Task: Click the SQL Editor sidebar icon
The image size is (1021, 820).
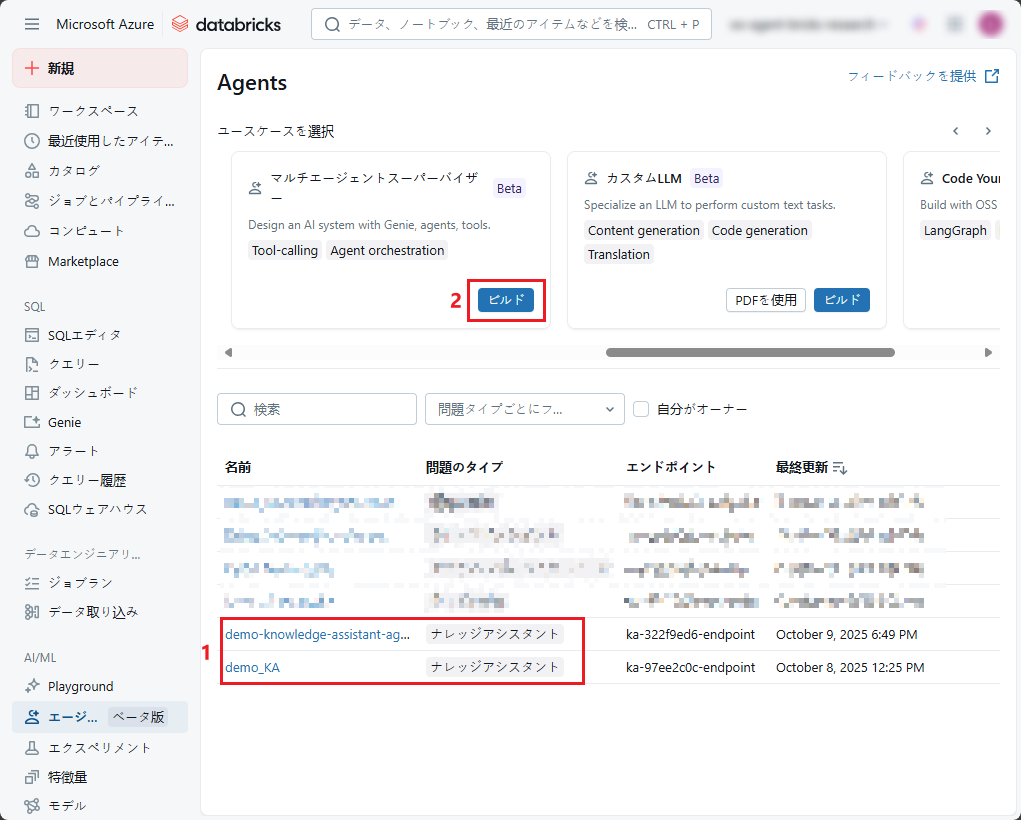Action: (32, 335)
